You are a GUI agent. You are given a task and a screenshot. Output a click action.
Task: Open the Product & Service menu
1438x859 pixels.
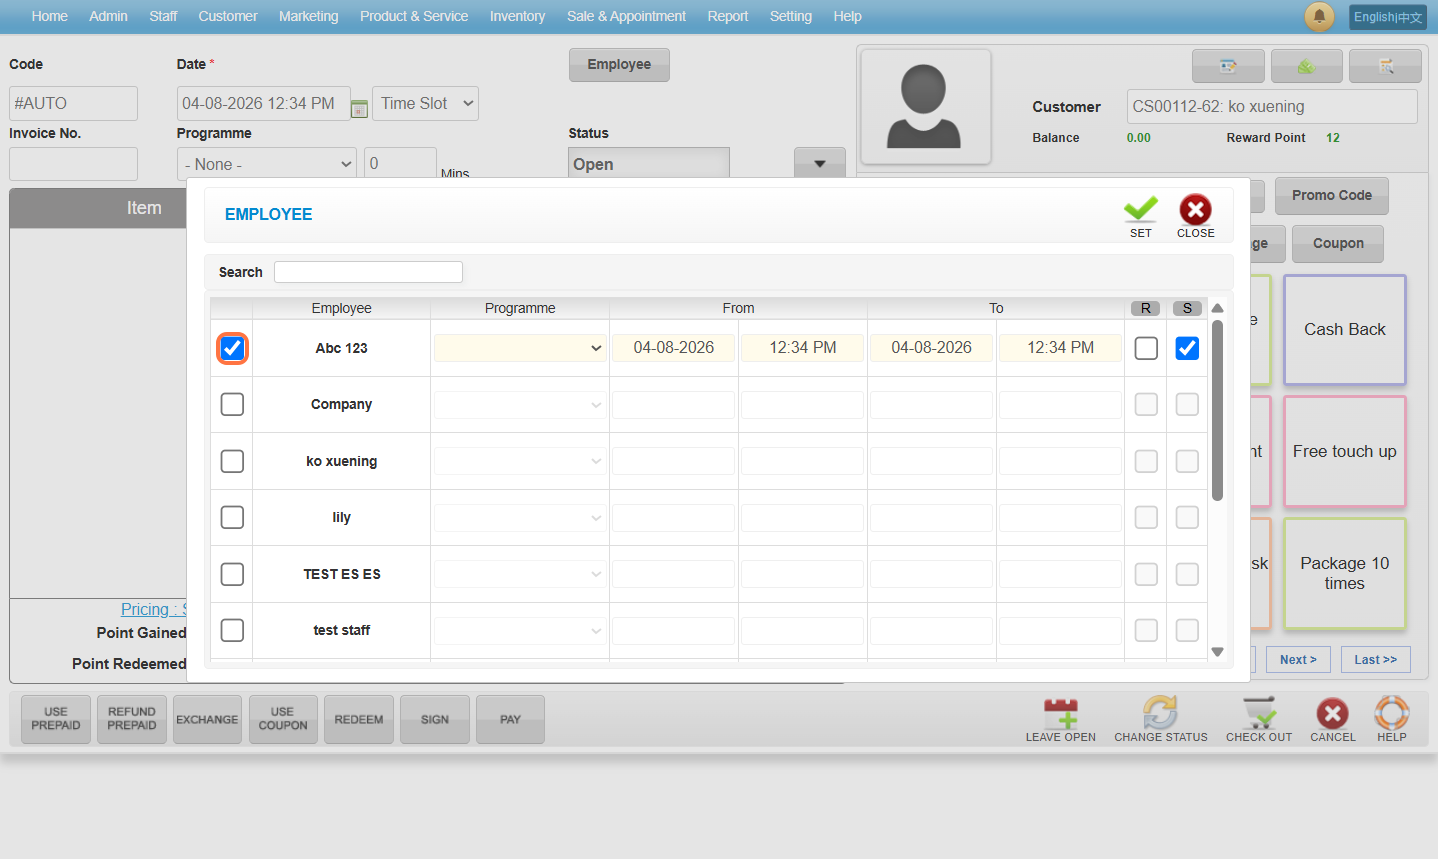[x=414, y=16]
